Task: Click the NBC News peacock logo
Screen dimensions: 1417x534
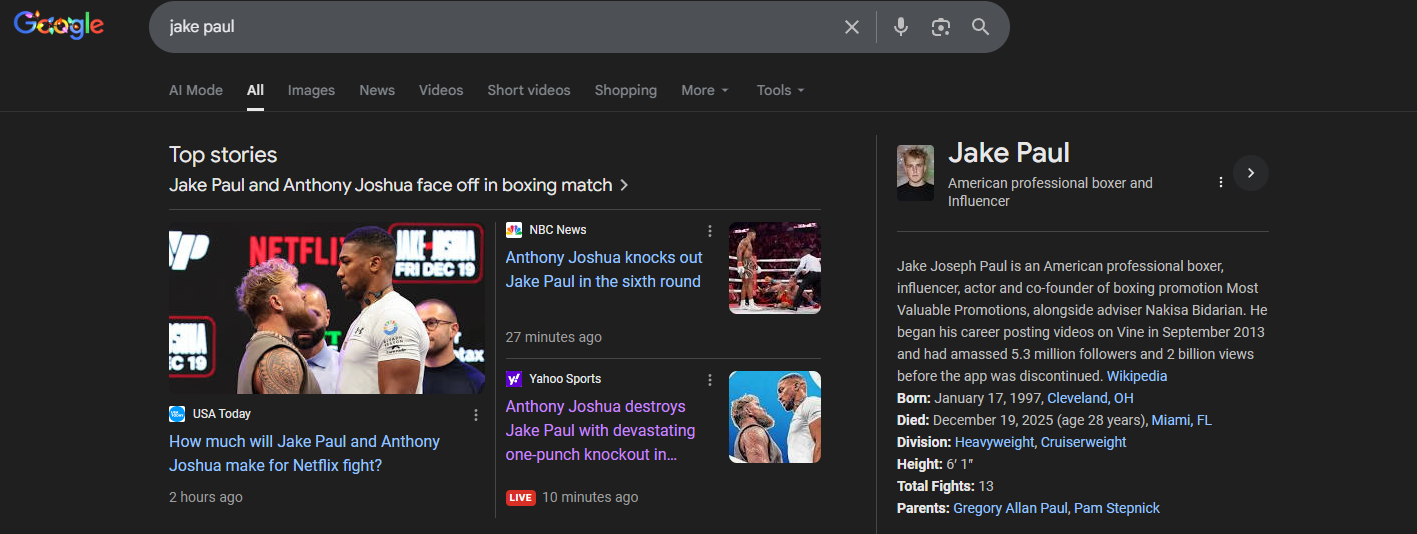Action: pyautogui.click(x=514, y=230)
